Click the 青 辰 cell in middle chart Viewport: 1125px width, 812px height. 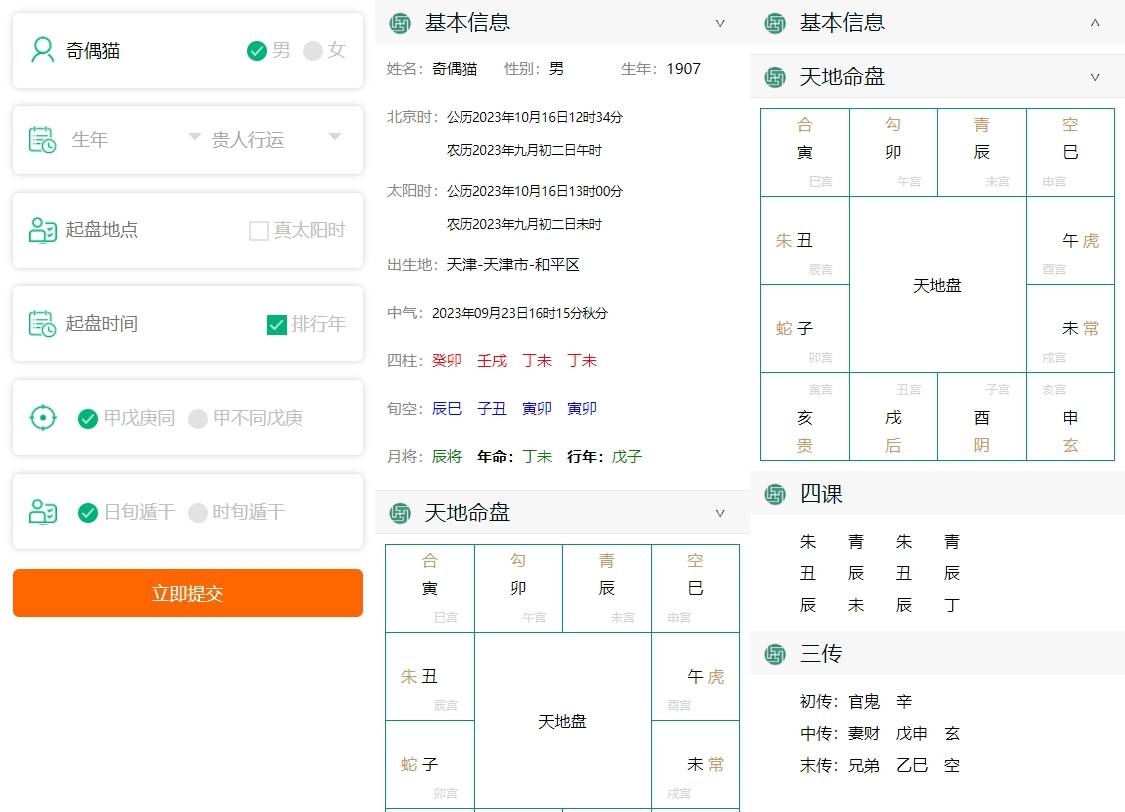607,588
